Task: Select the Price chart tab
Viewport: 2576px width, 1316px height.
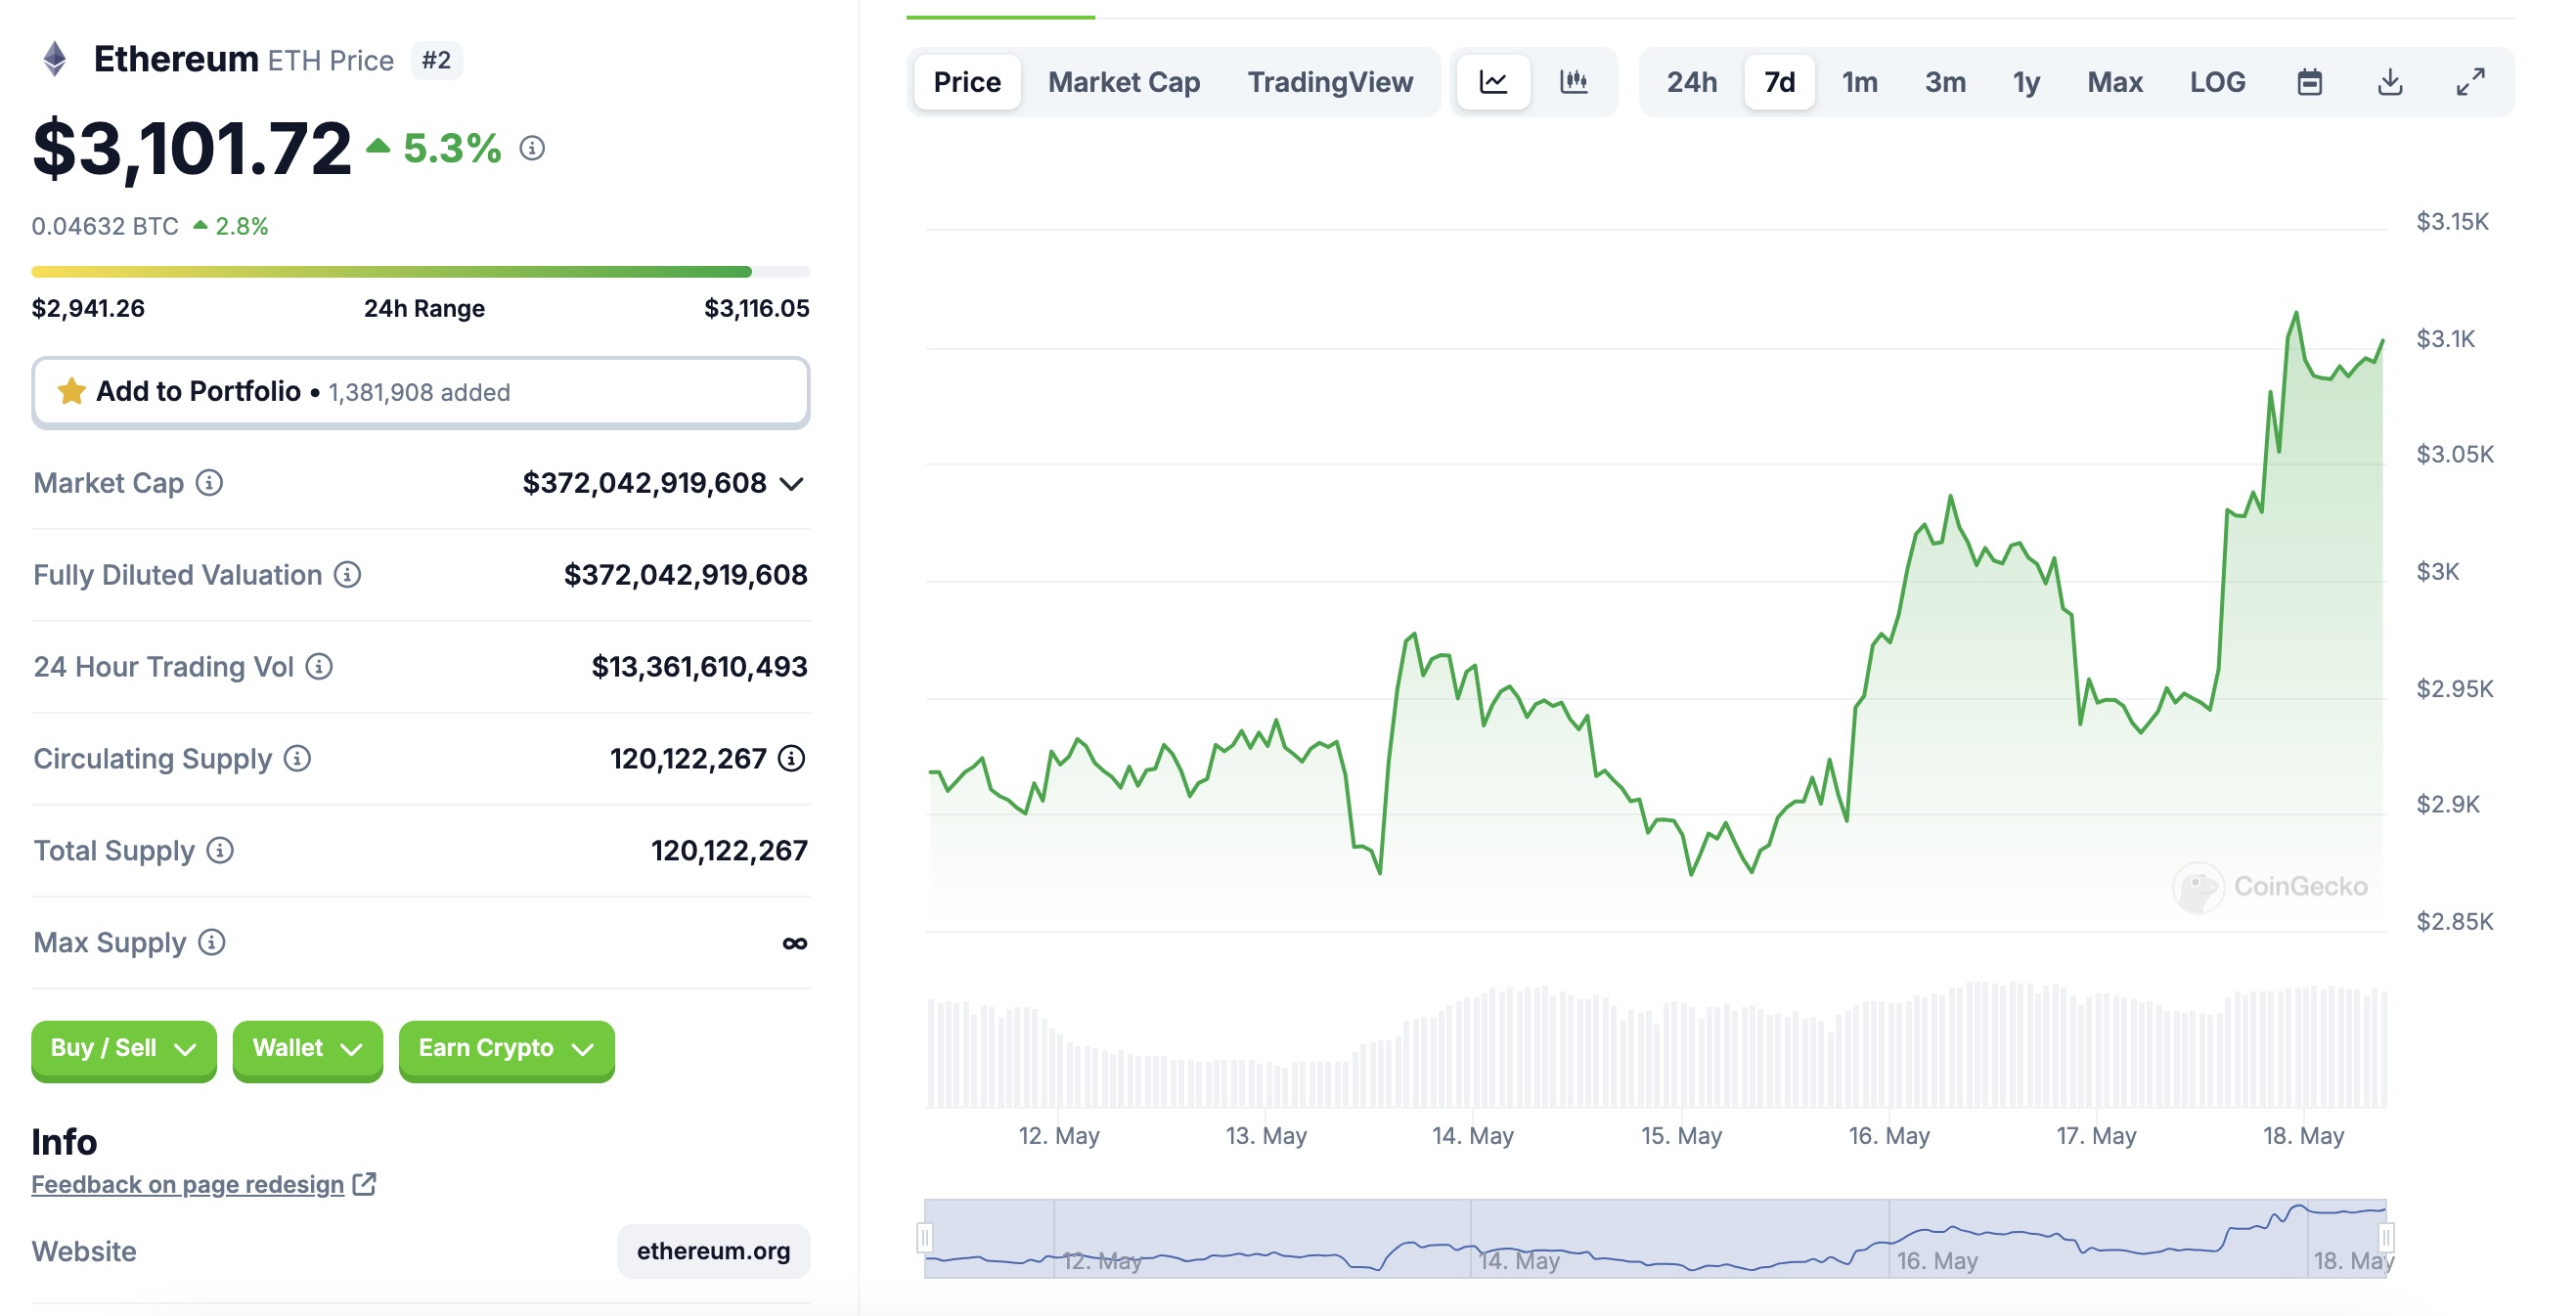Action: click(x=967, y=82)
